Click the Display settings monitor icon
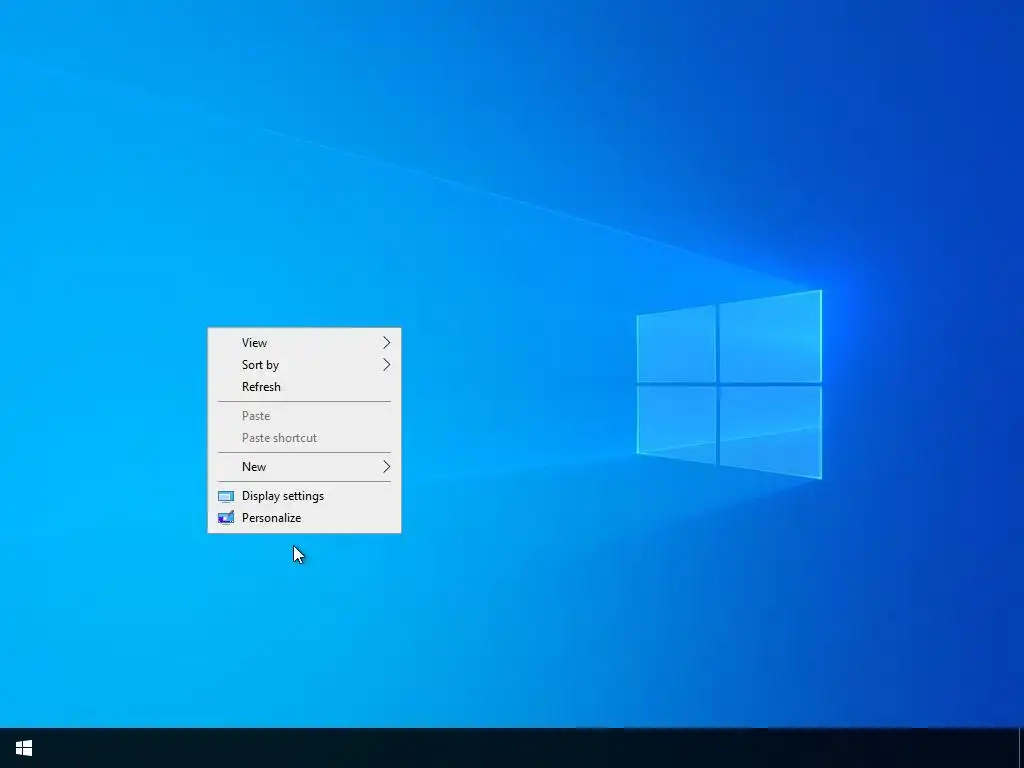 click(x=226, y=497)
